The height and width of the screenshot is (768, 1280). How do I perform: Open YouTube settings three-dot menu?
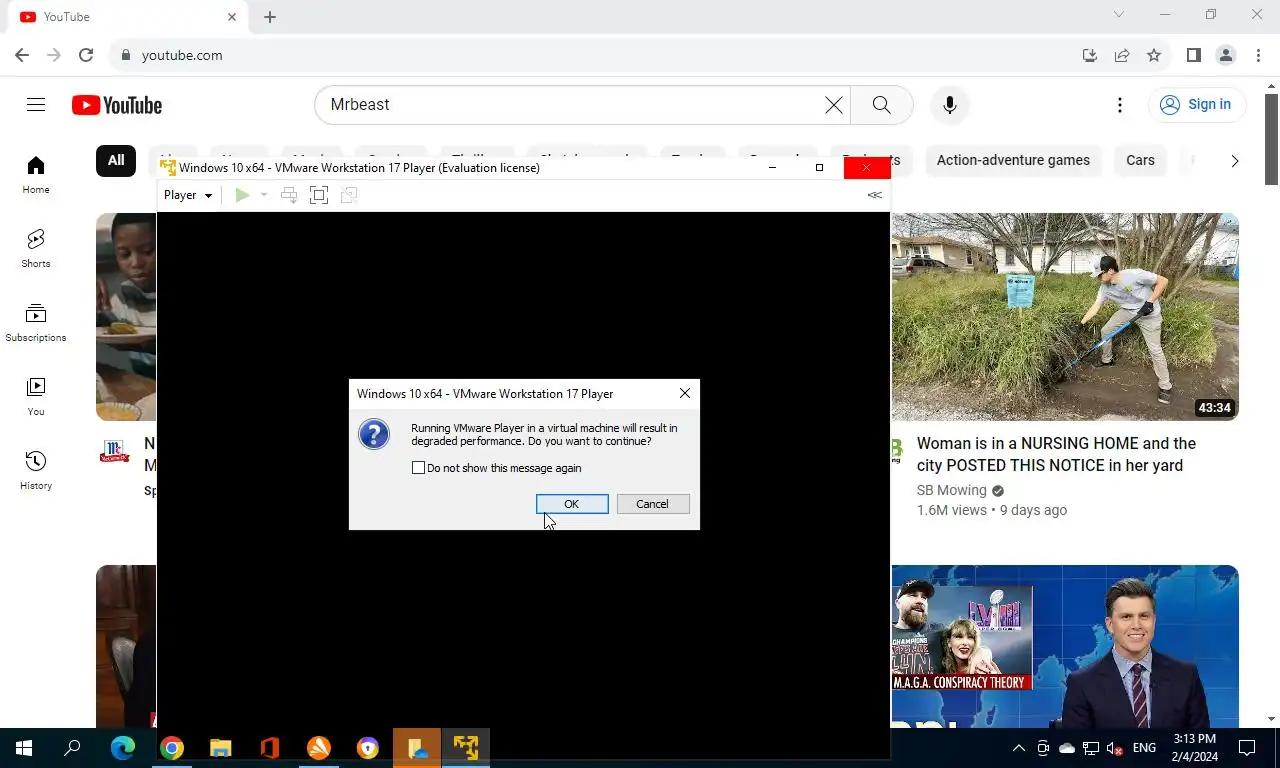point(1120,105)
